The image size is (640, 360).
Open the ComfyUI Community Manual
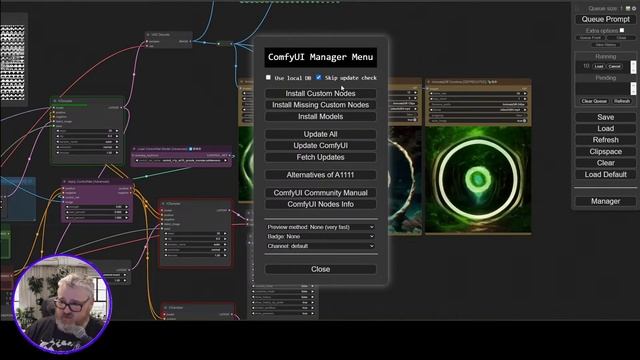click(x=320, y=193)
